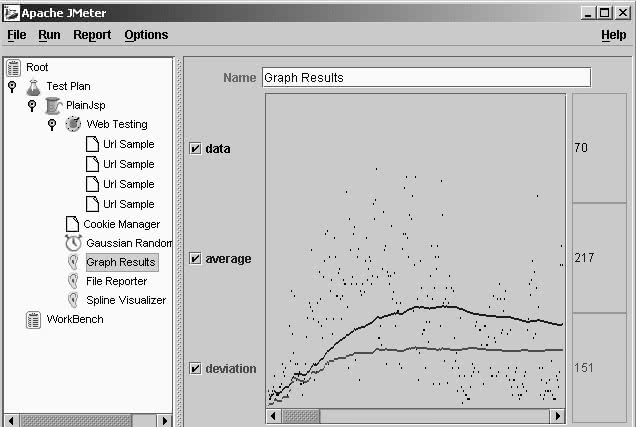Click the tree panel scrollbar left arrow
This screenshot has width=636, height=427.
click(x=11, y=421)
